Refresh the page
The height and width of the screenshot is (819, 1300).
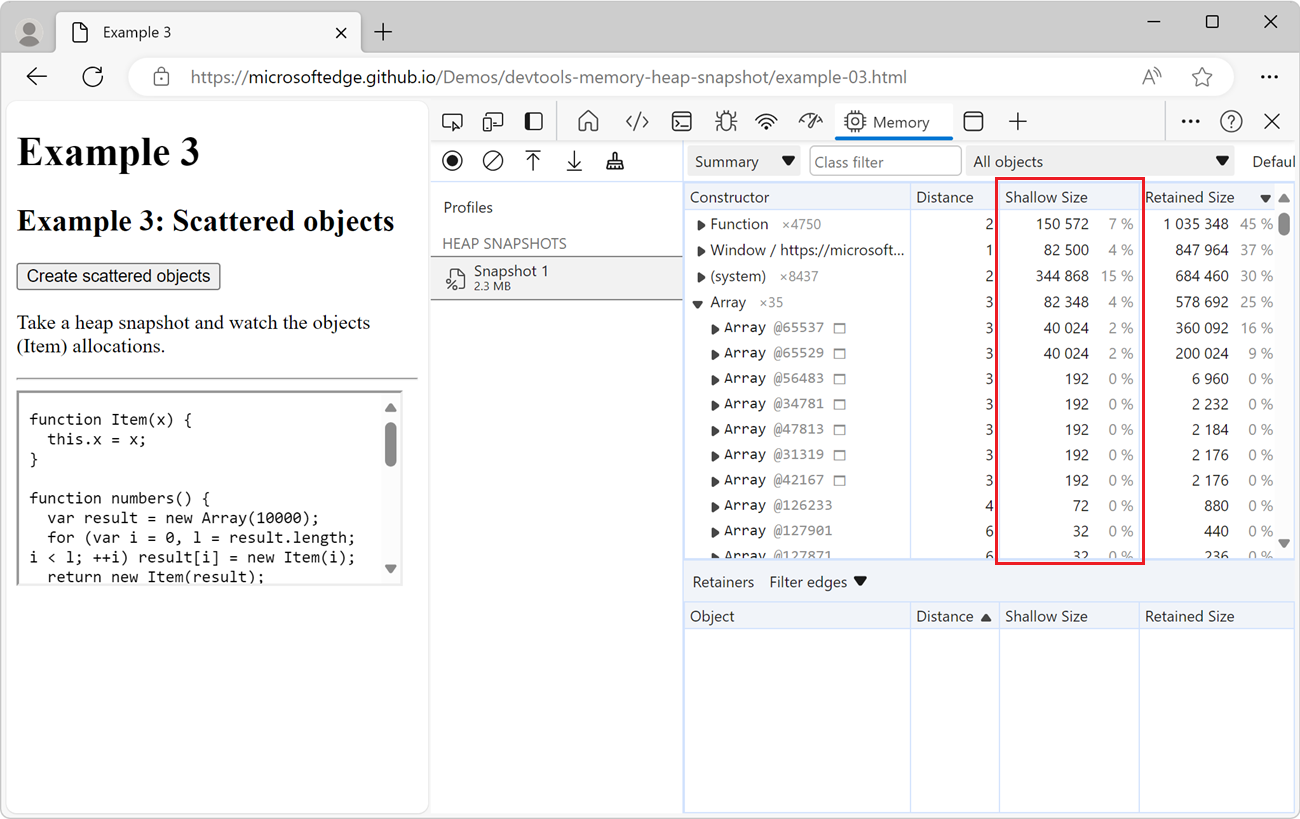point(93,77)
